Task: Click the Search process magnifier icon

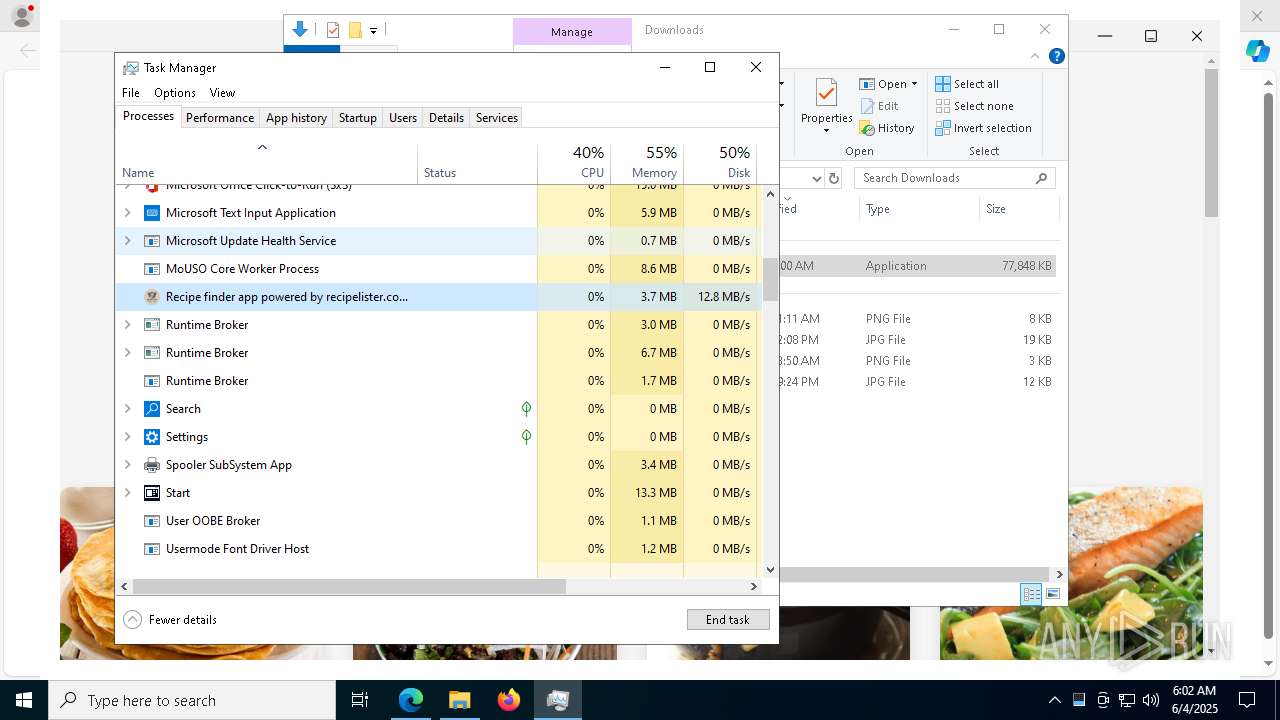Action: tap(152, 409)
